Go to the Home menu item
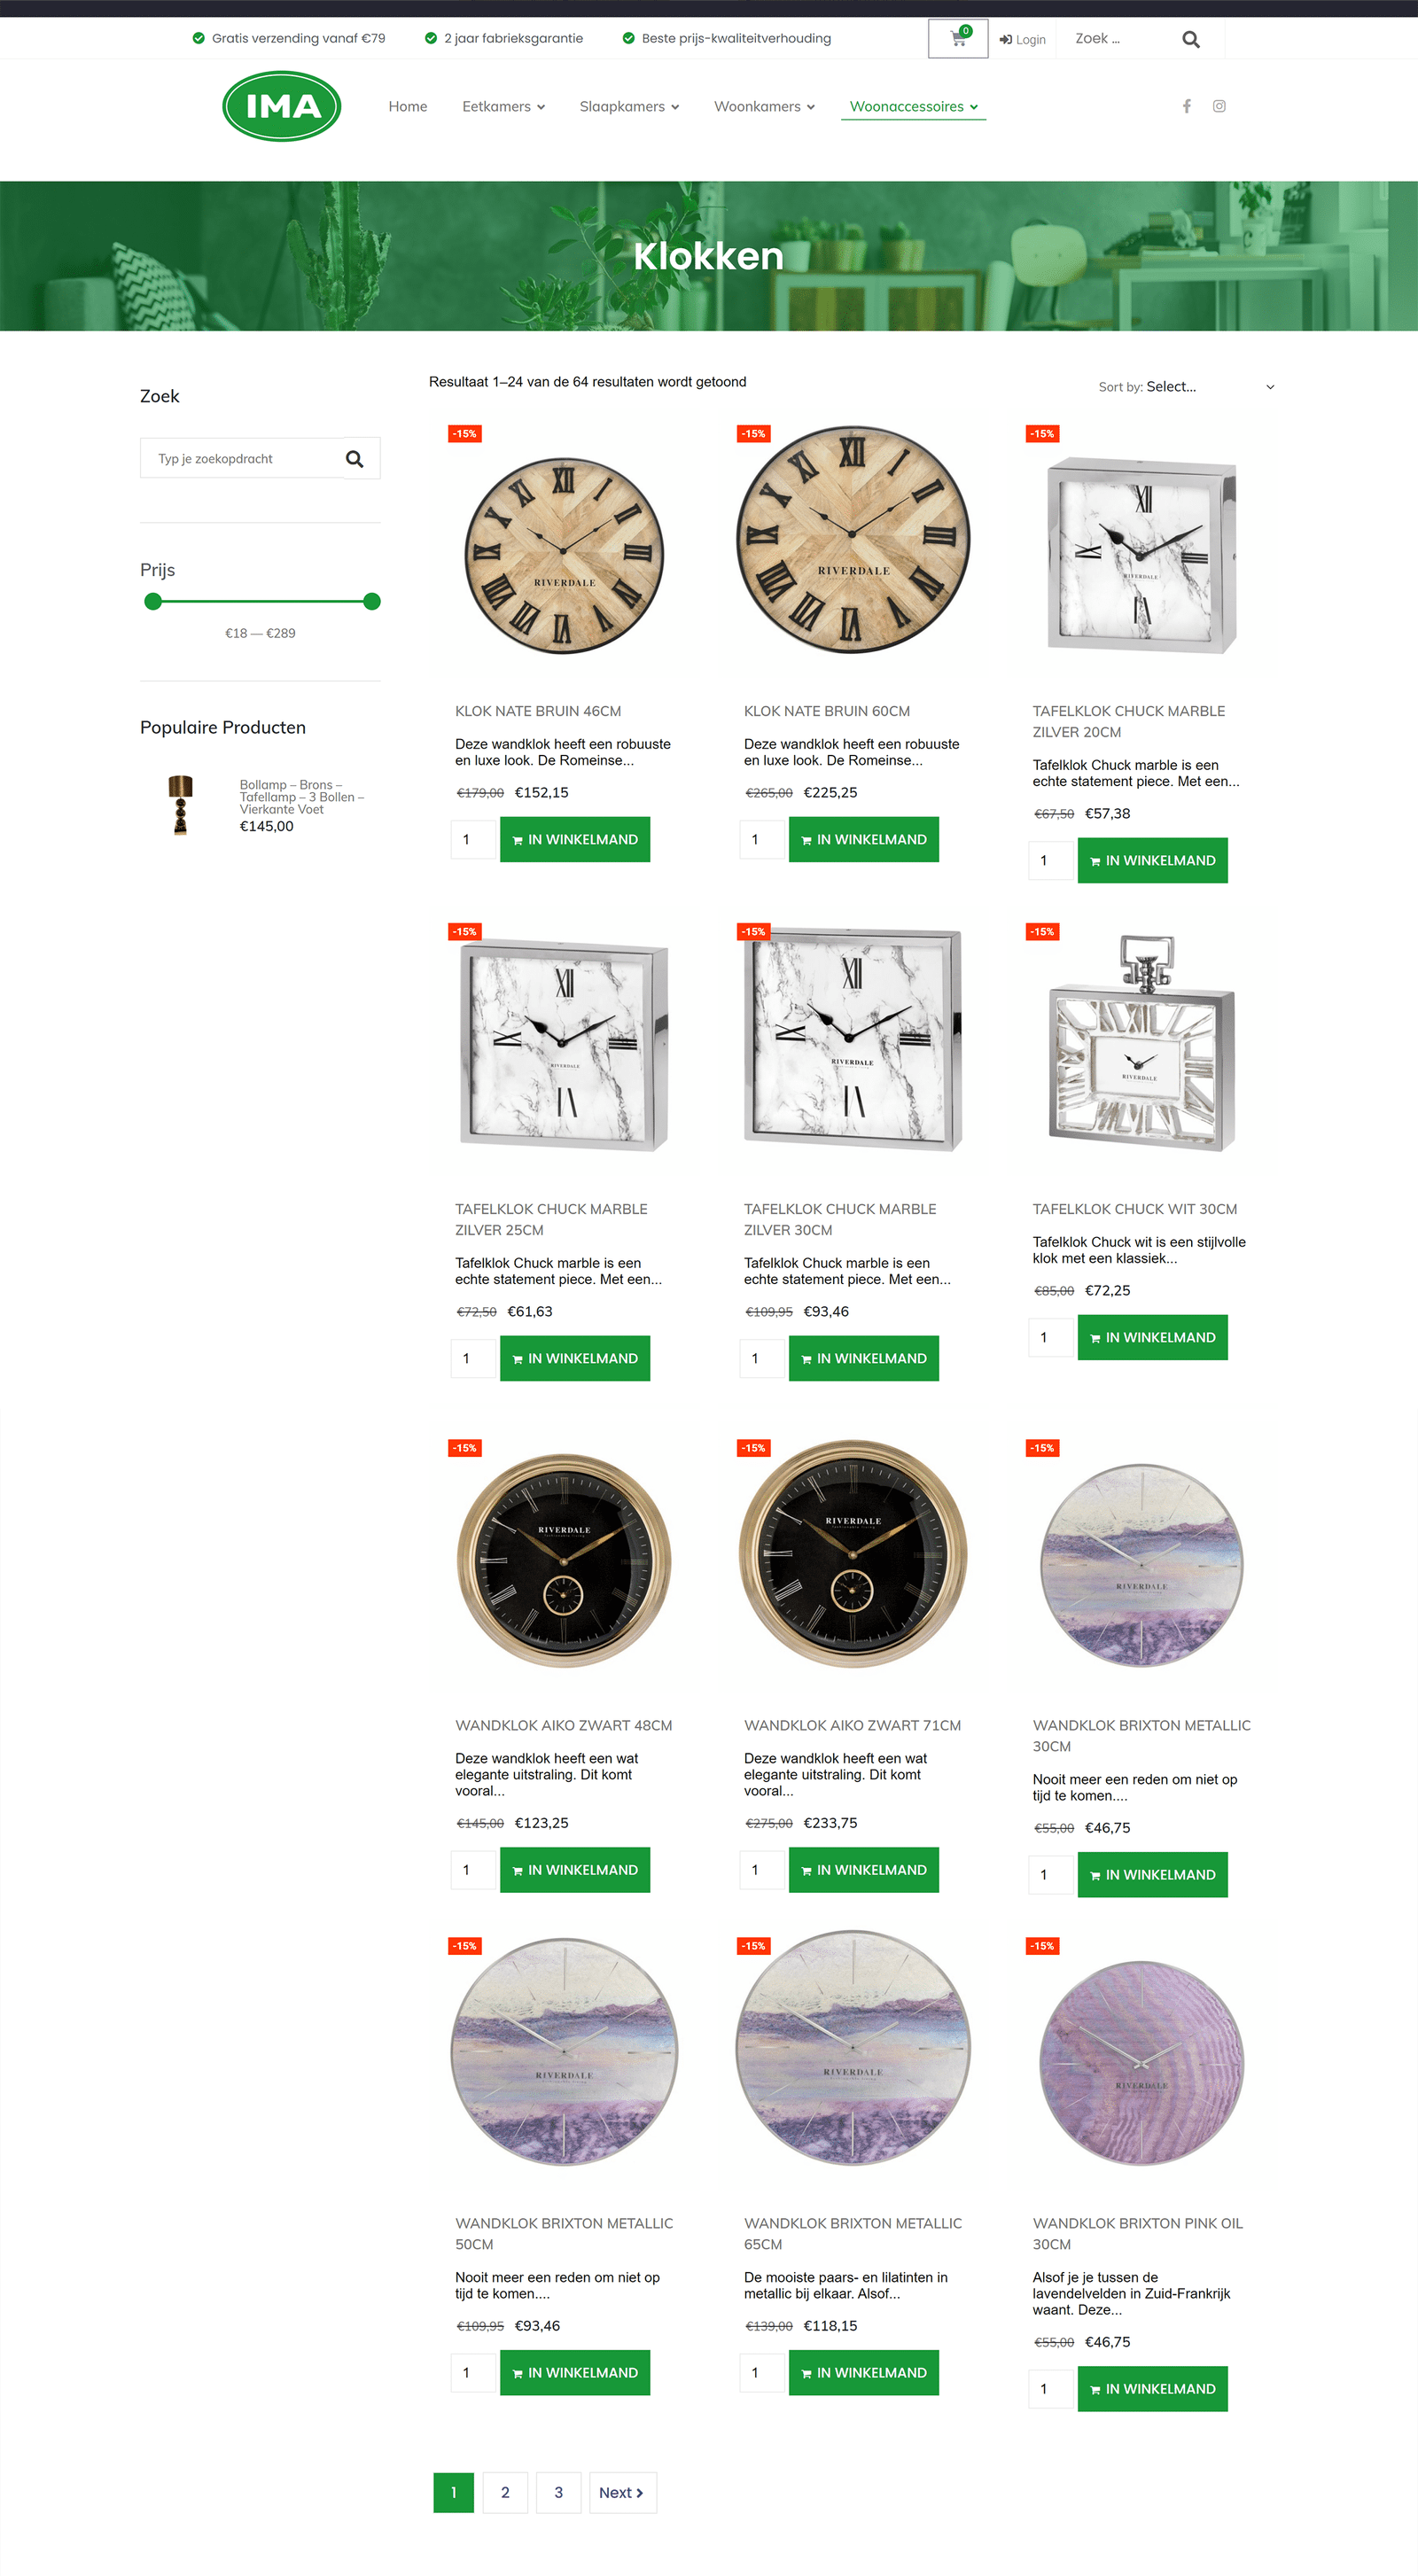Viewport: 1418px width, 2576px height. (x=408, y=107)
